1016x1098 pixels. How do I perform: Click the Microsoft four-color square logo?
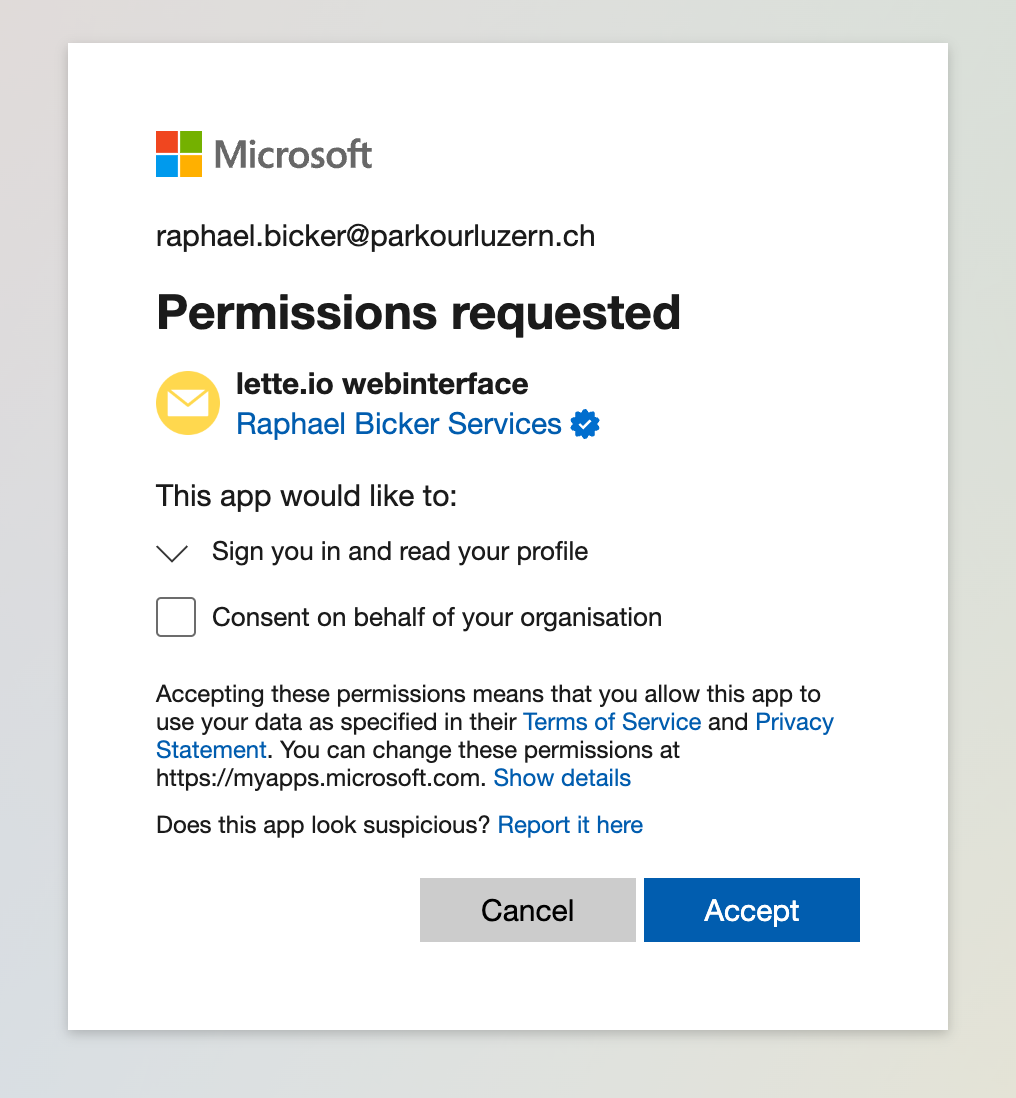pos(179,154)
